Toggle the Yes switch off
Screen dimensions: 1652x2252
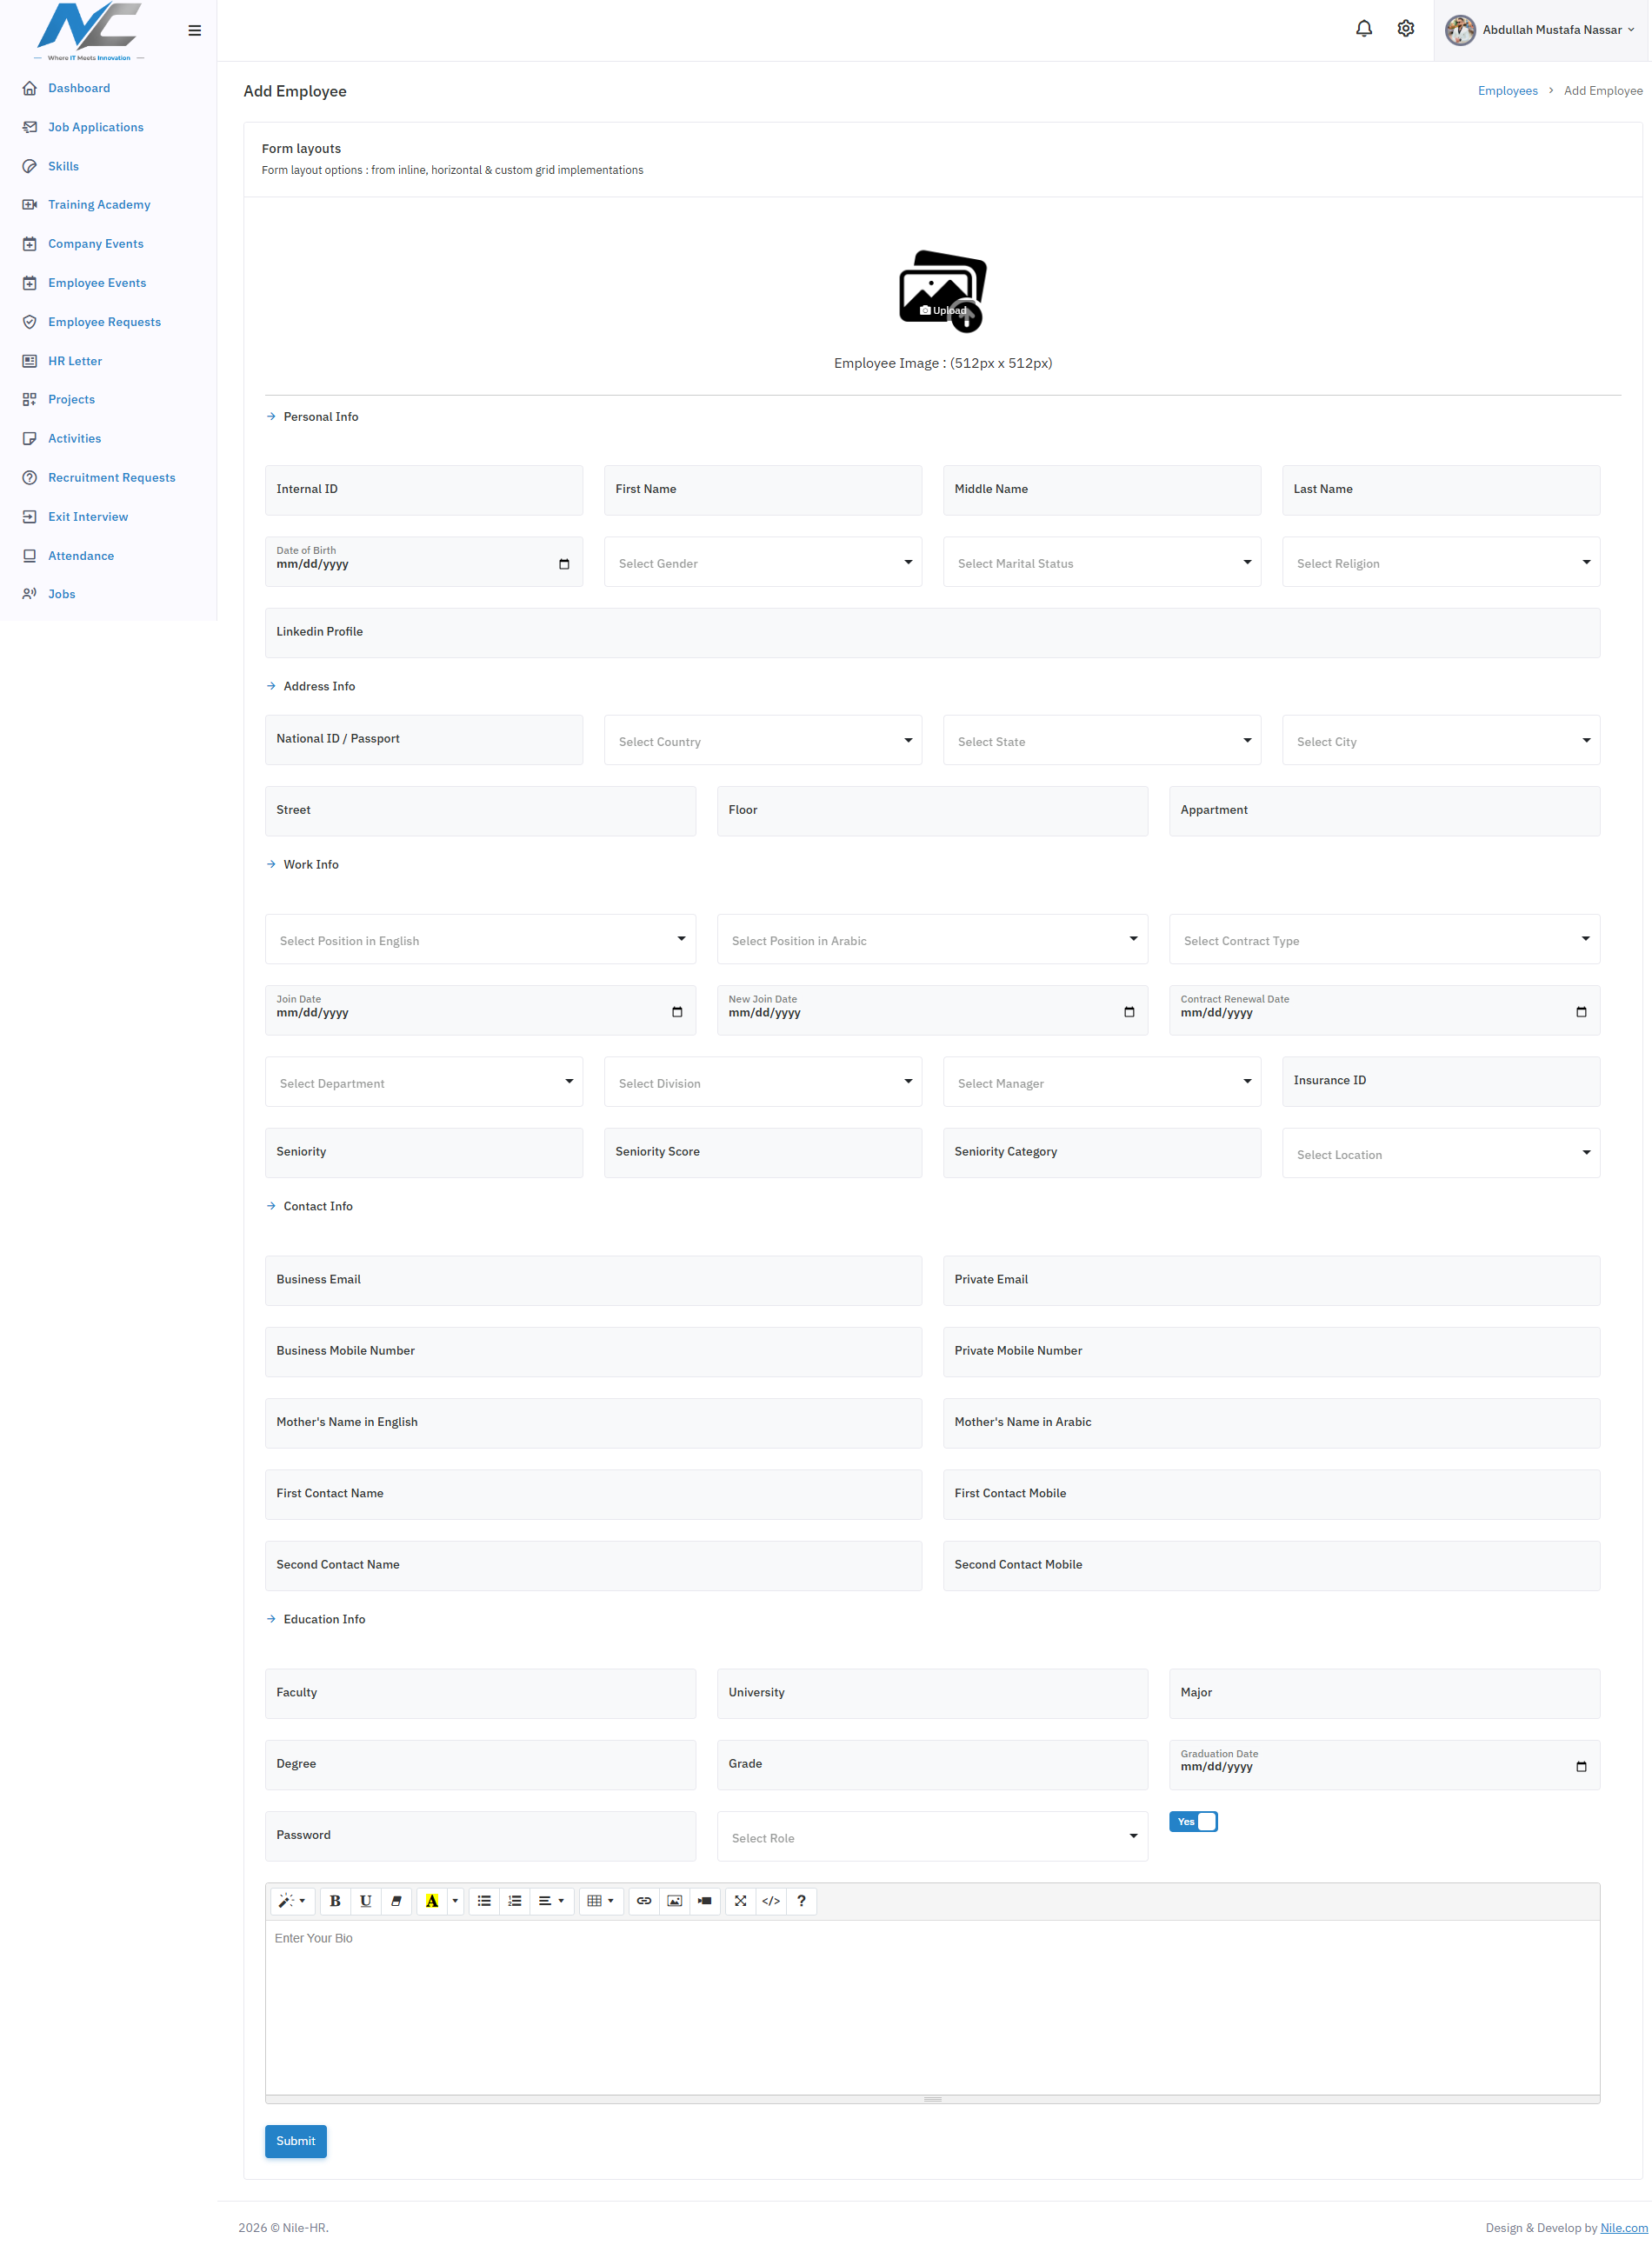pos(1193,1821)
